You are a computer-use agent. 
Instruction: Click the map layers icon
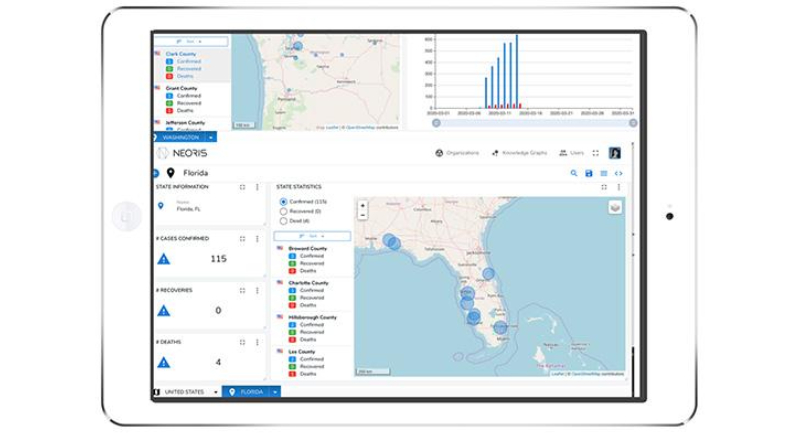click(615, 207)
